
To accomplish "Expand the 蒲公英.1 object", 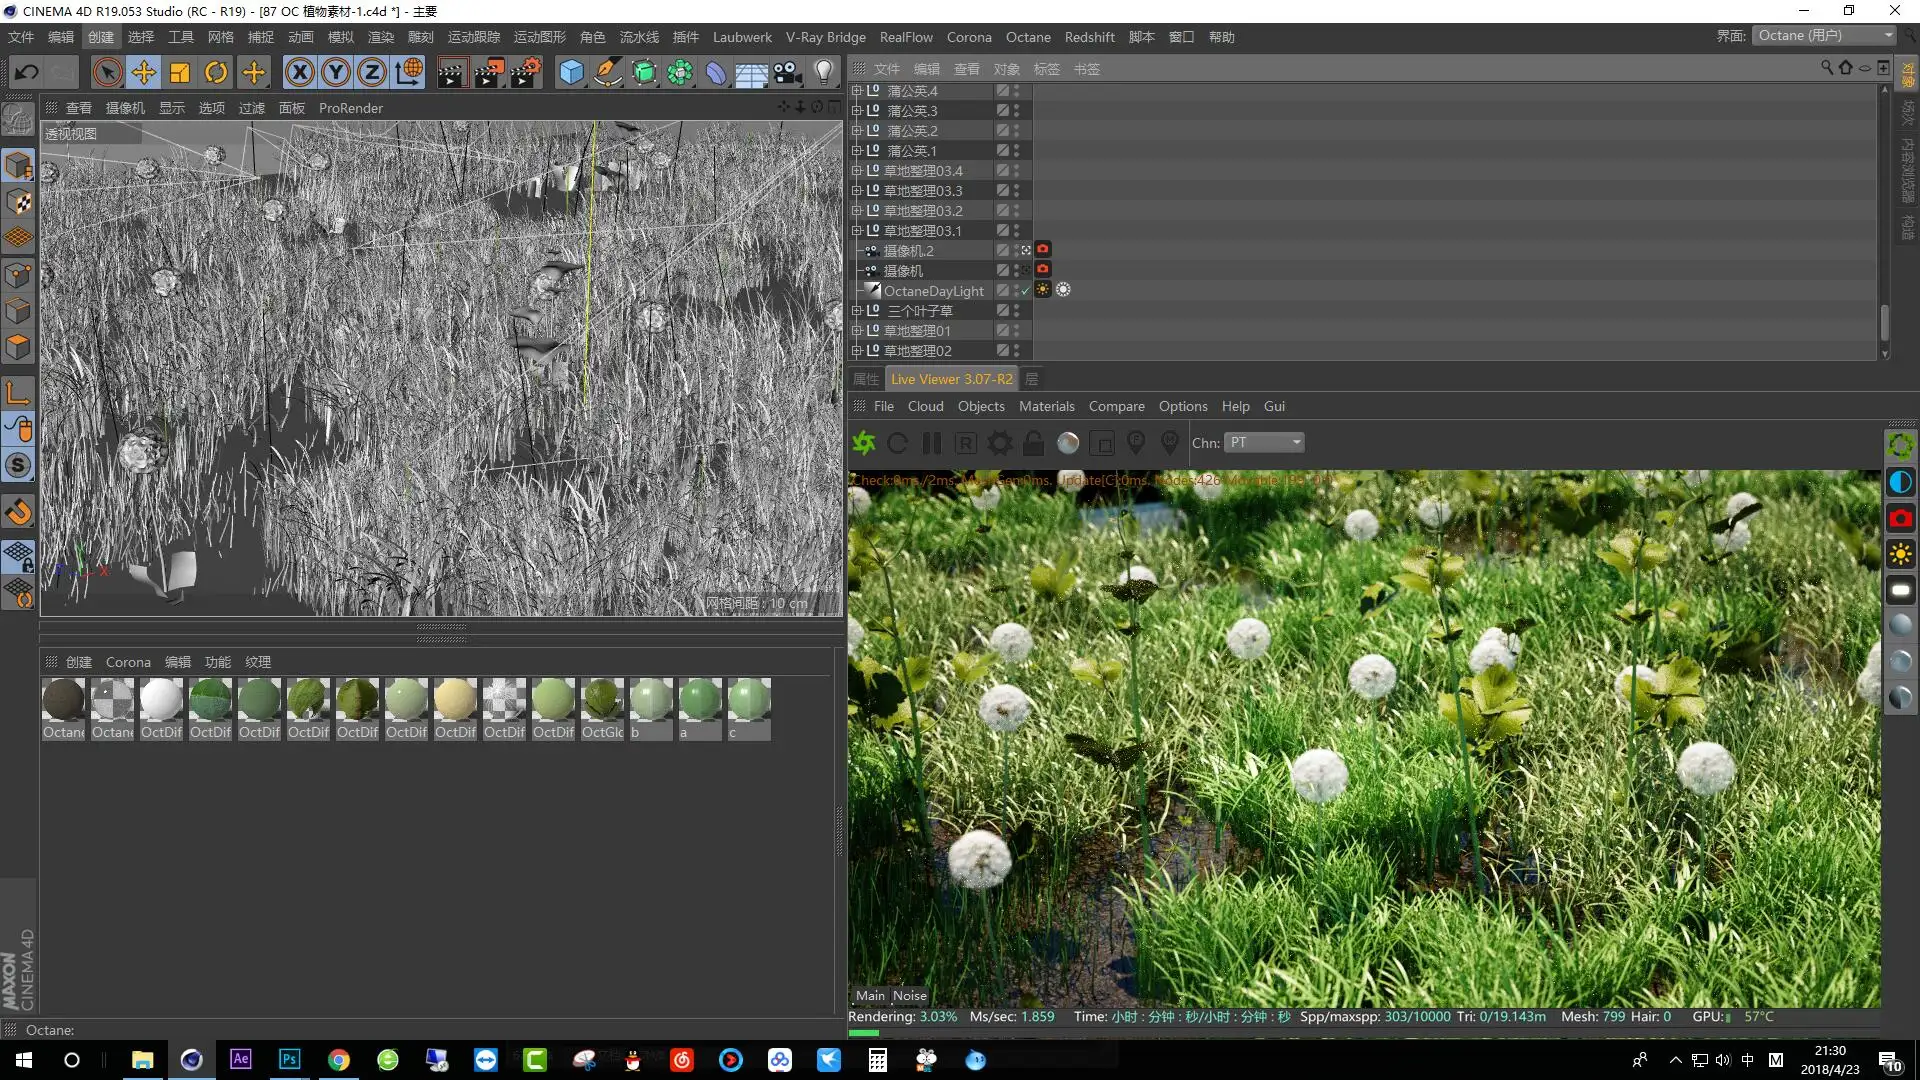I will (857, 151).
